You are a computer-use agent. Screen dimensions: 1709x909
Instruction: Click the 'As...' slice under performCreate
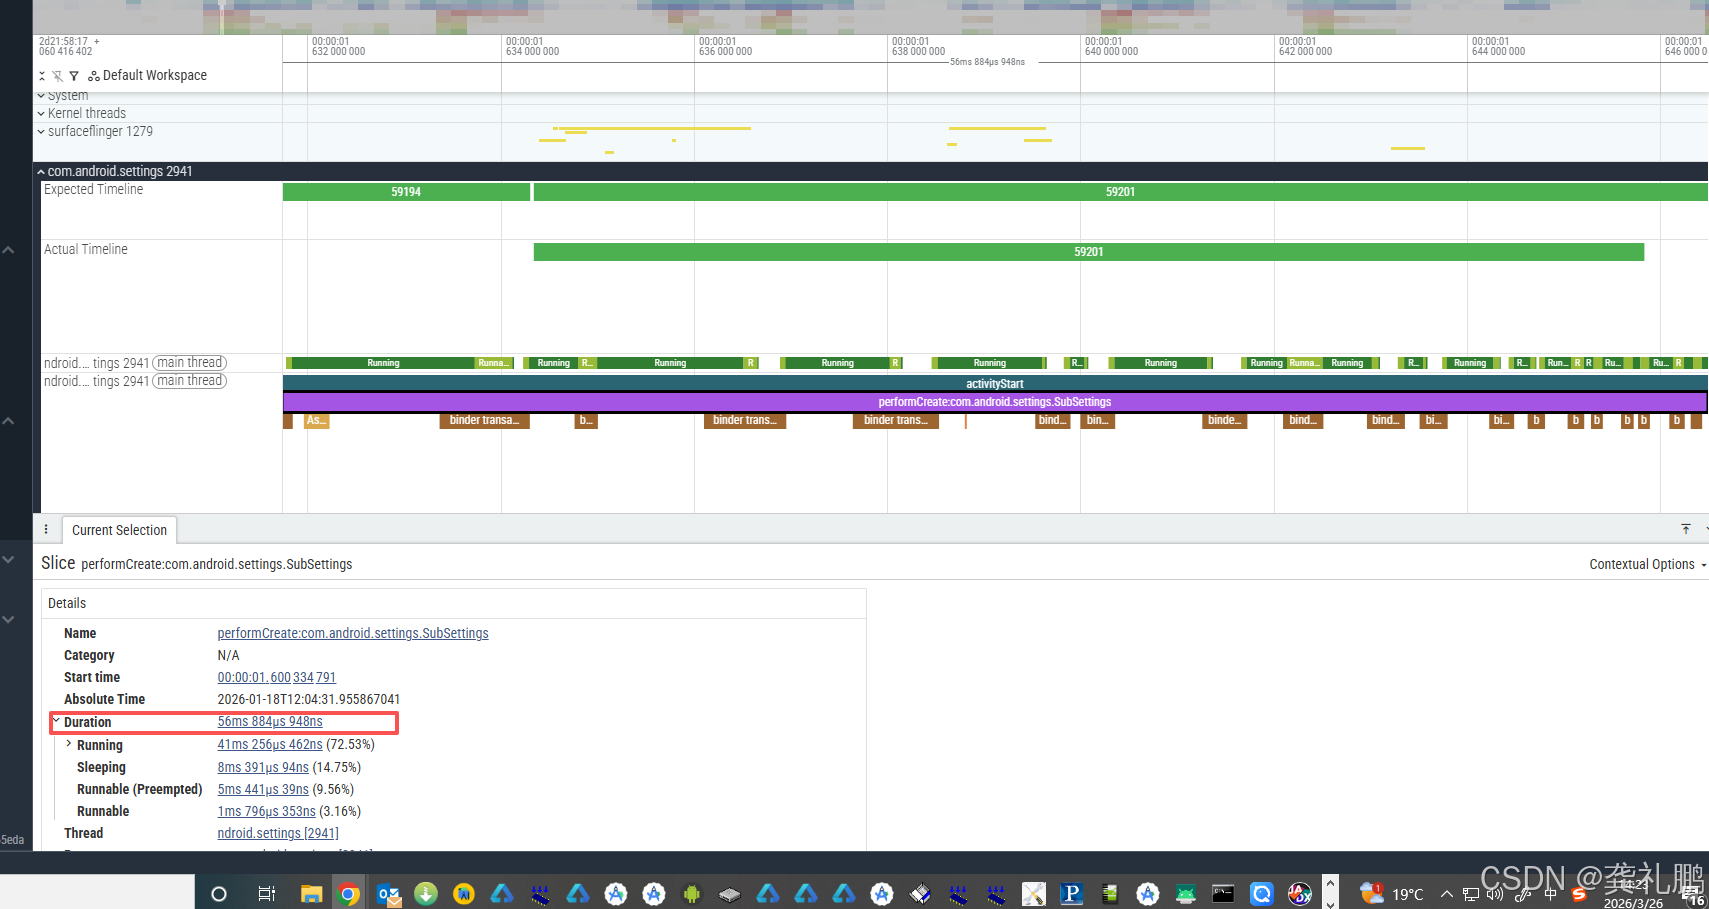[x=316, y=421]
